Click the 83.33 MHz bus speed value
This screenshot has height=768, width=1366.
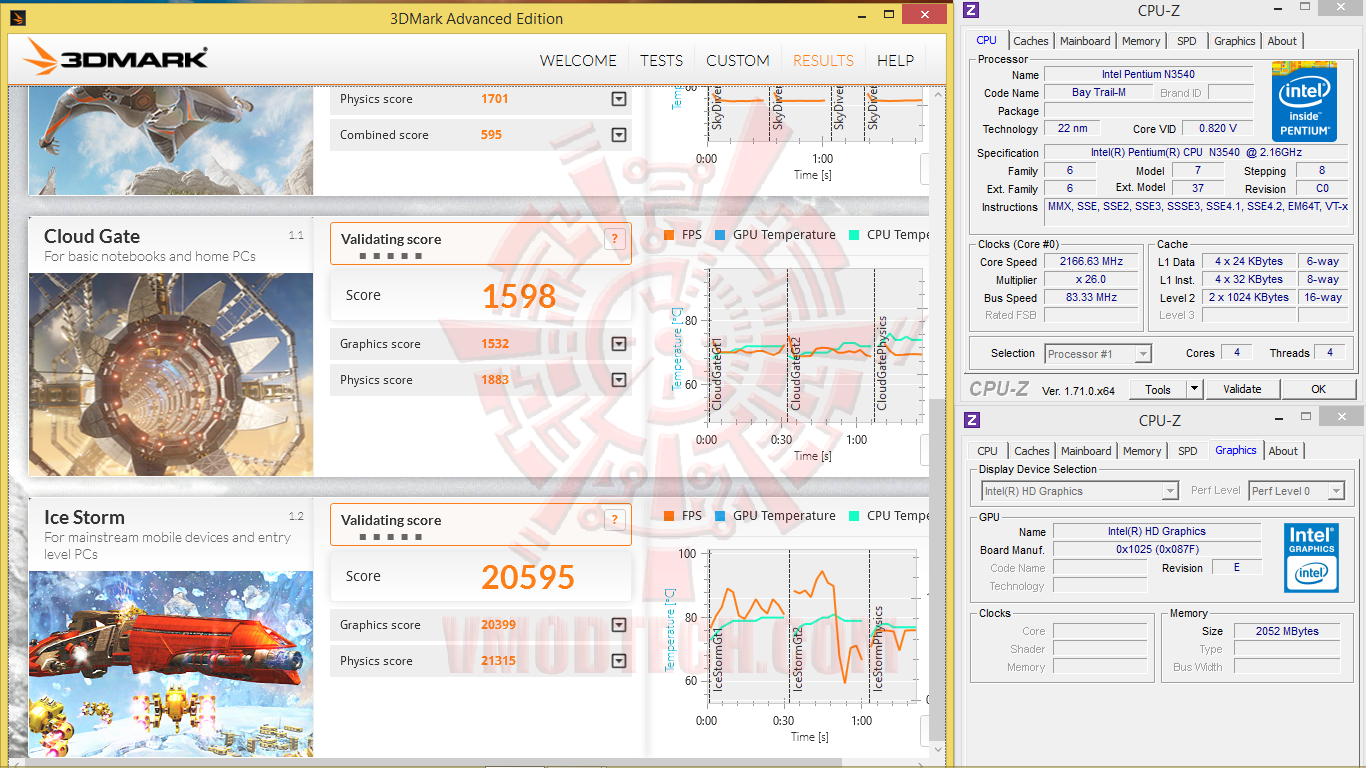coord(1091,297)
